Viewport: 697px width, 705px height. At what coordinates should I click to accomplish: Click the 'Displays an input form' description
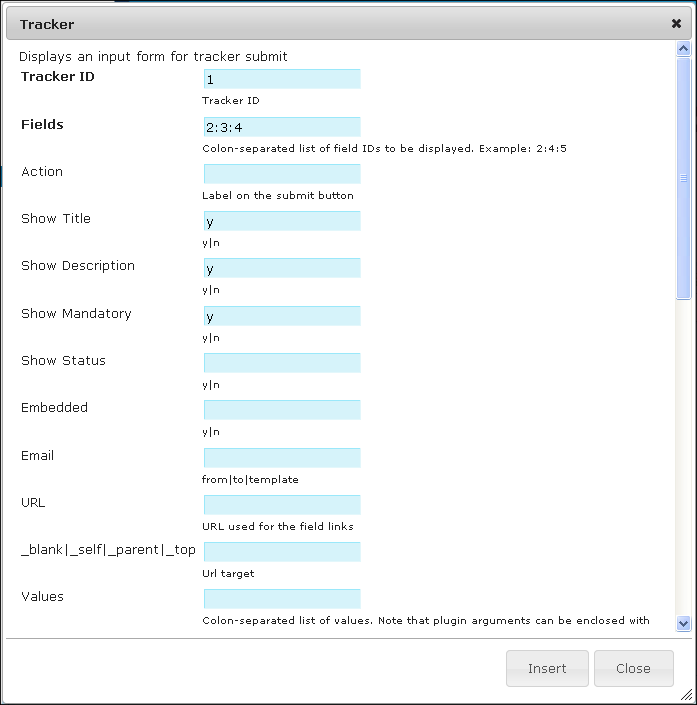(153, 57)
